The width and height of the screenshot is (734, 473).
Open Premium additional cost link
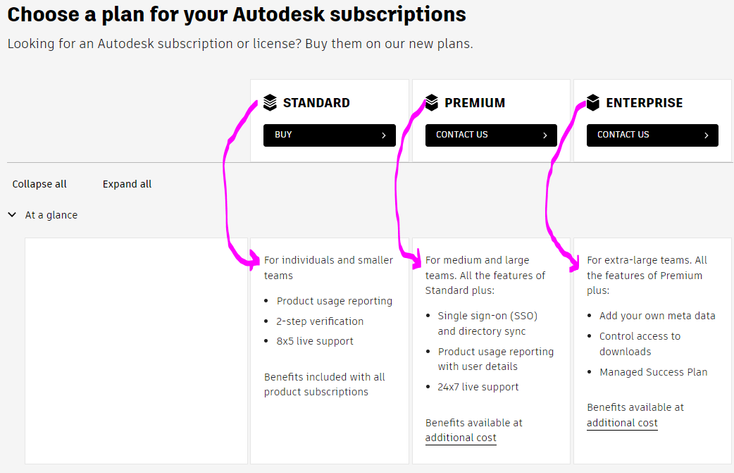pos(461,437)
